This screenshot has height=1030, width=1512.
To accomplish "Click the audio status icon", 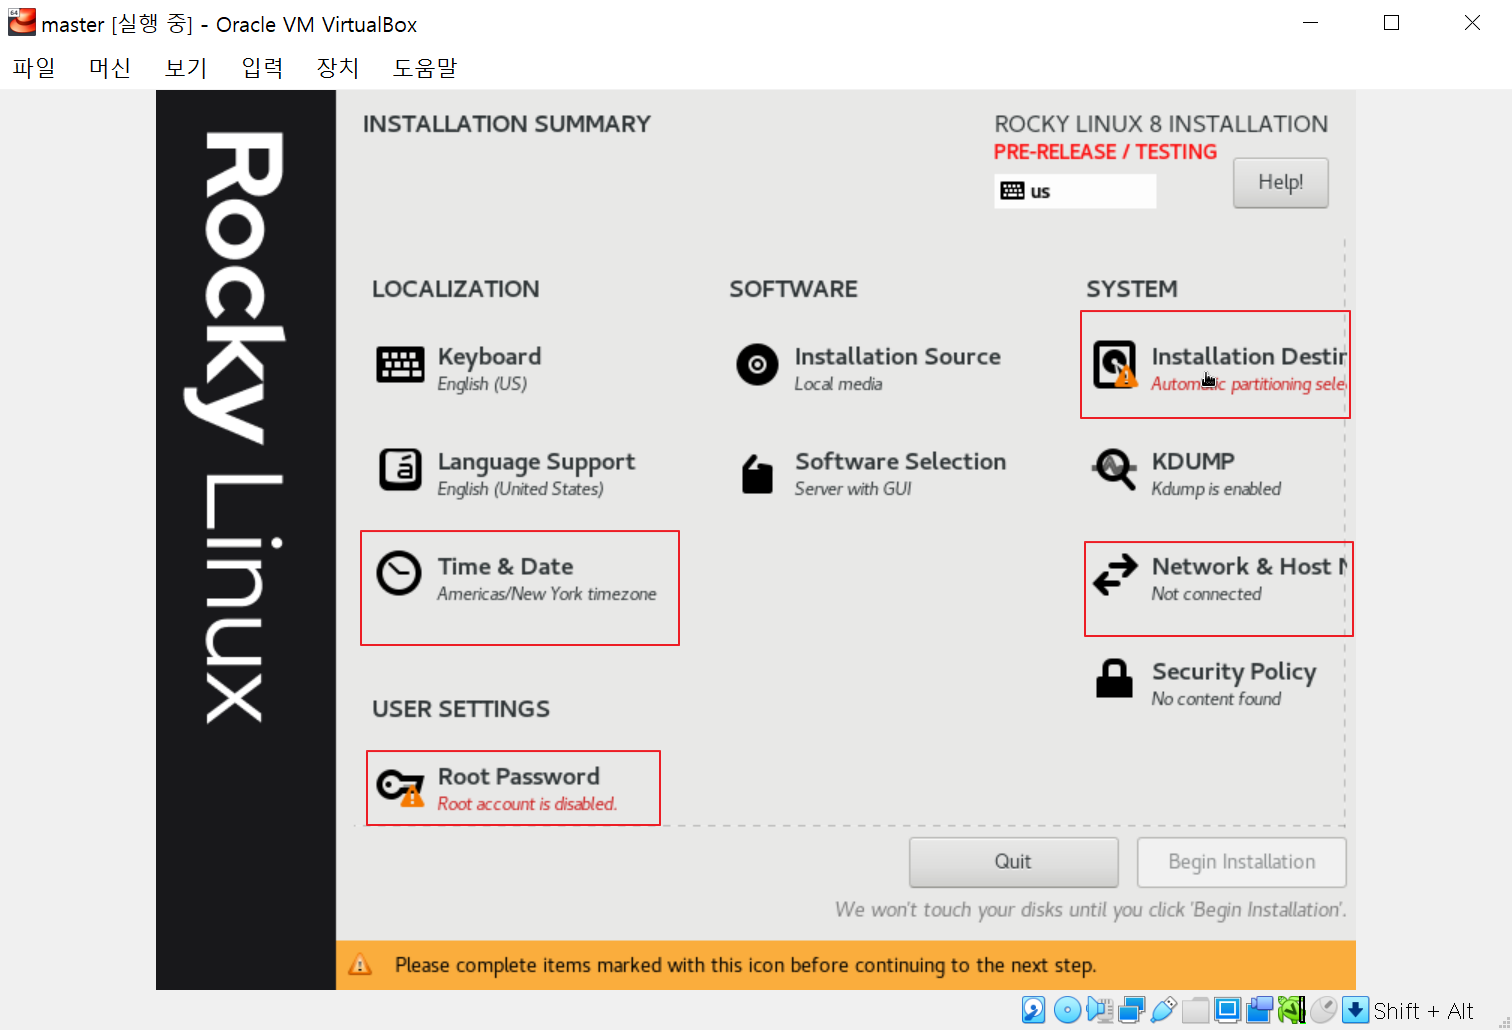I will click(x=1099, y=1010).
